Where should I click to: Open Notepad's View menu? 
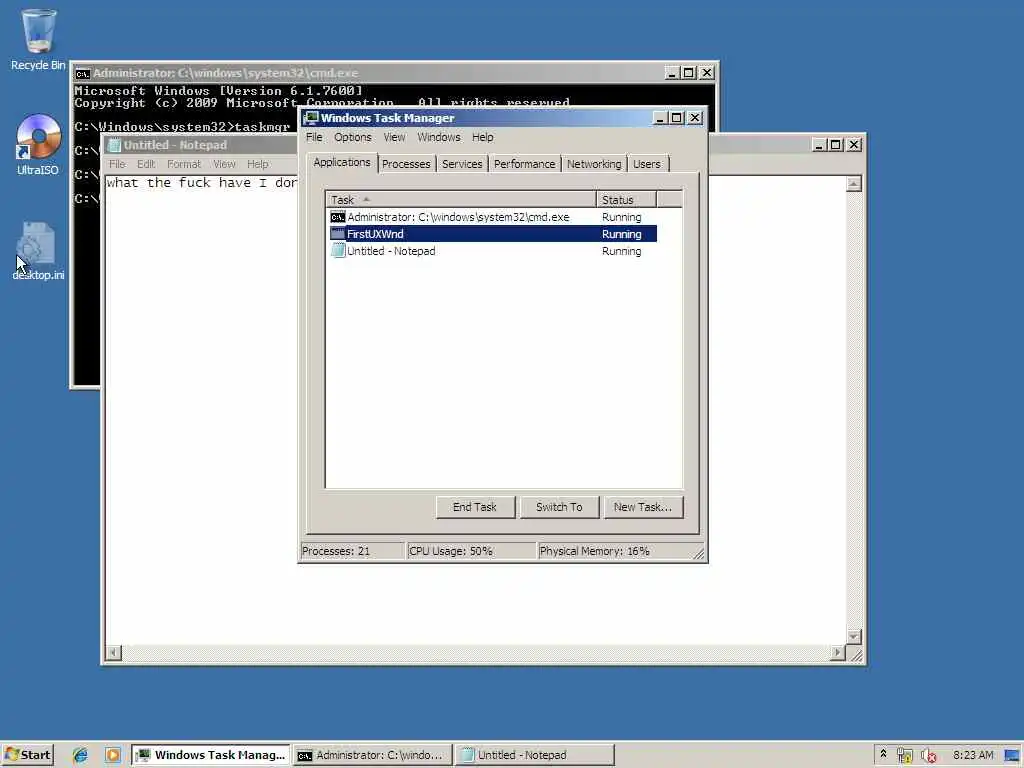[x=224, y=164]
